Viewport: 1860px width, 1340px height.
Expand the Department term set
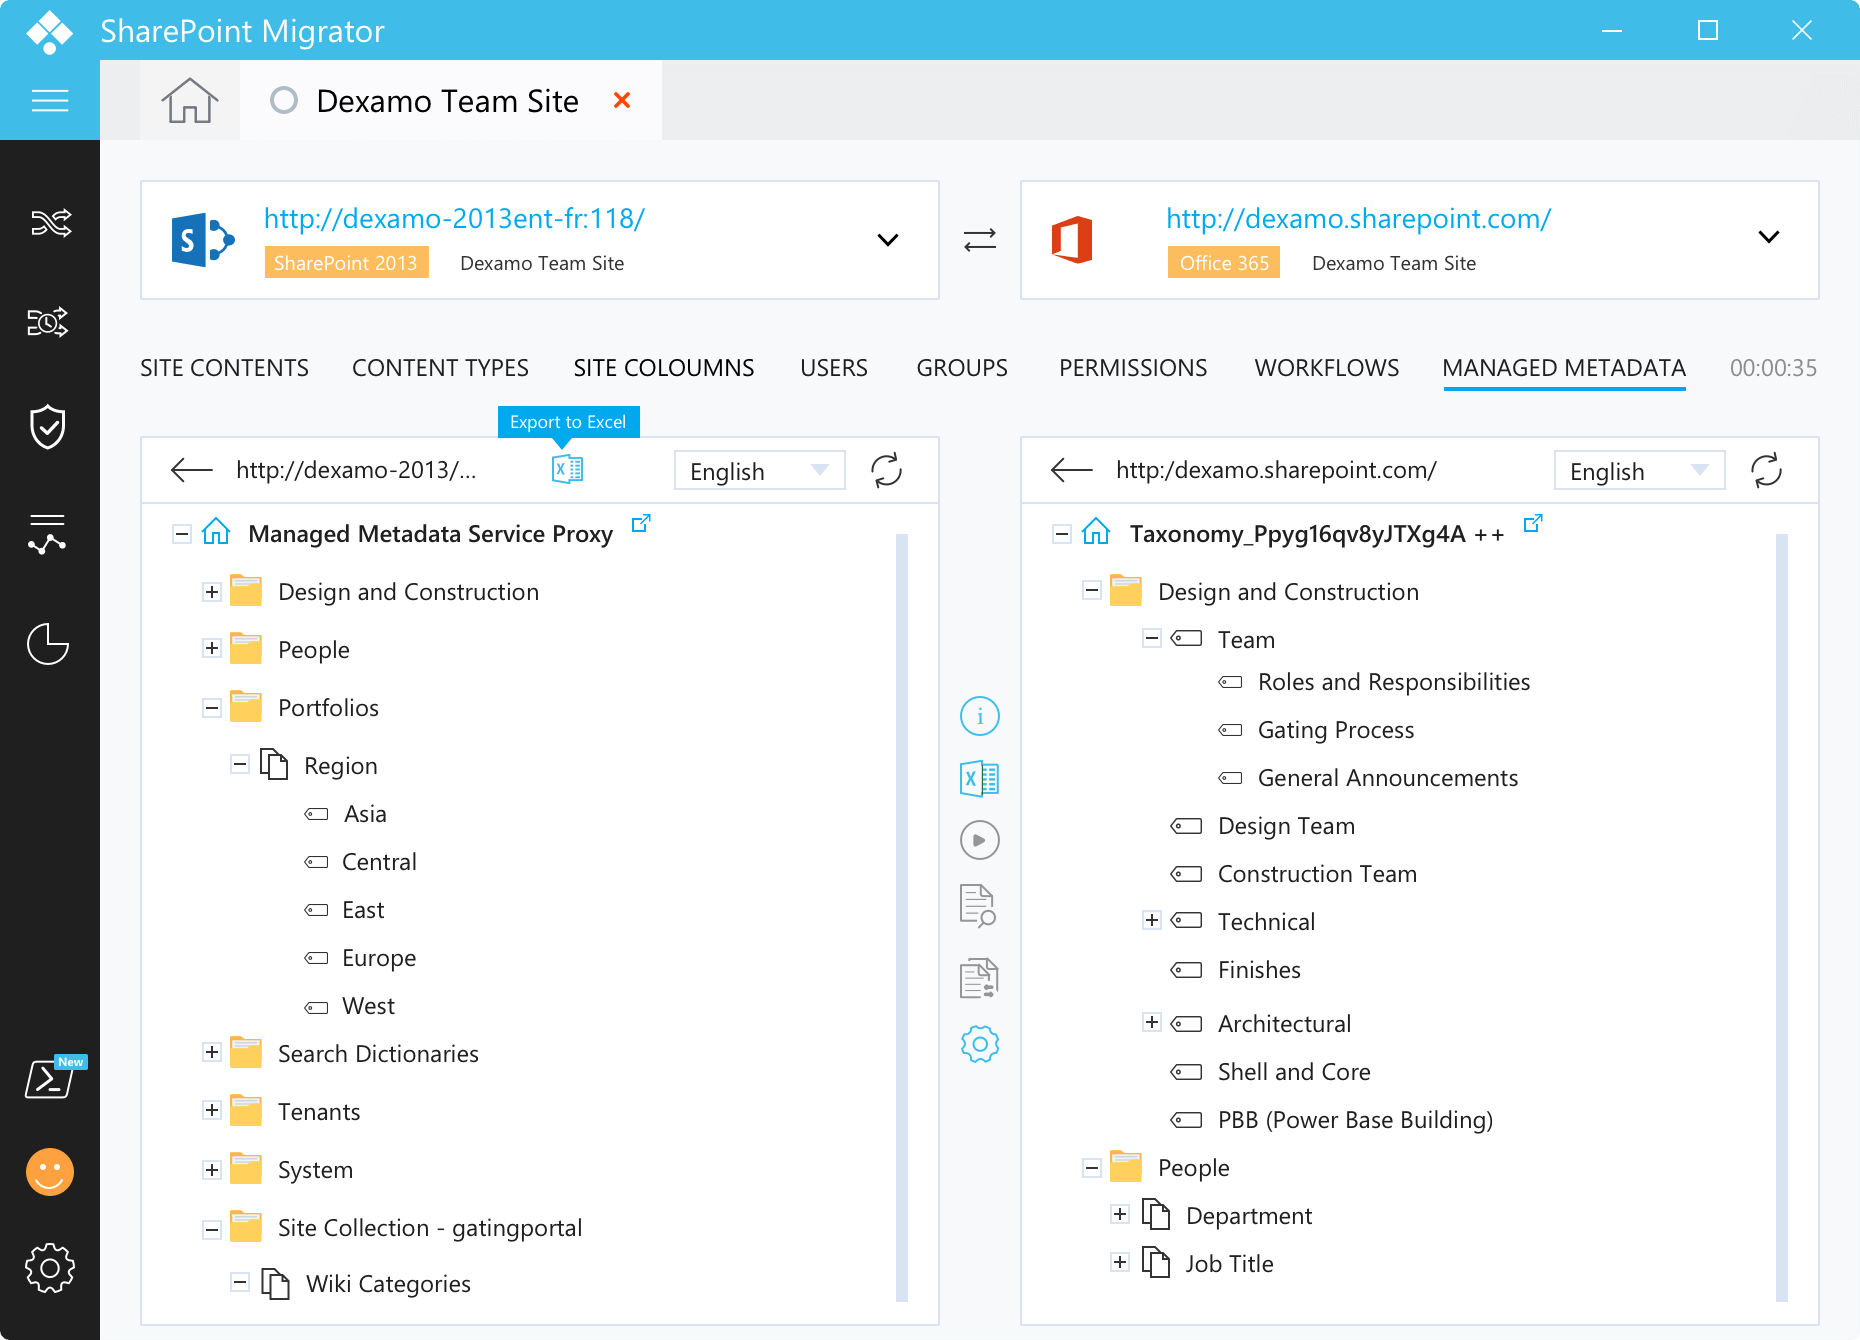[x=1120, y=1214]
